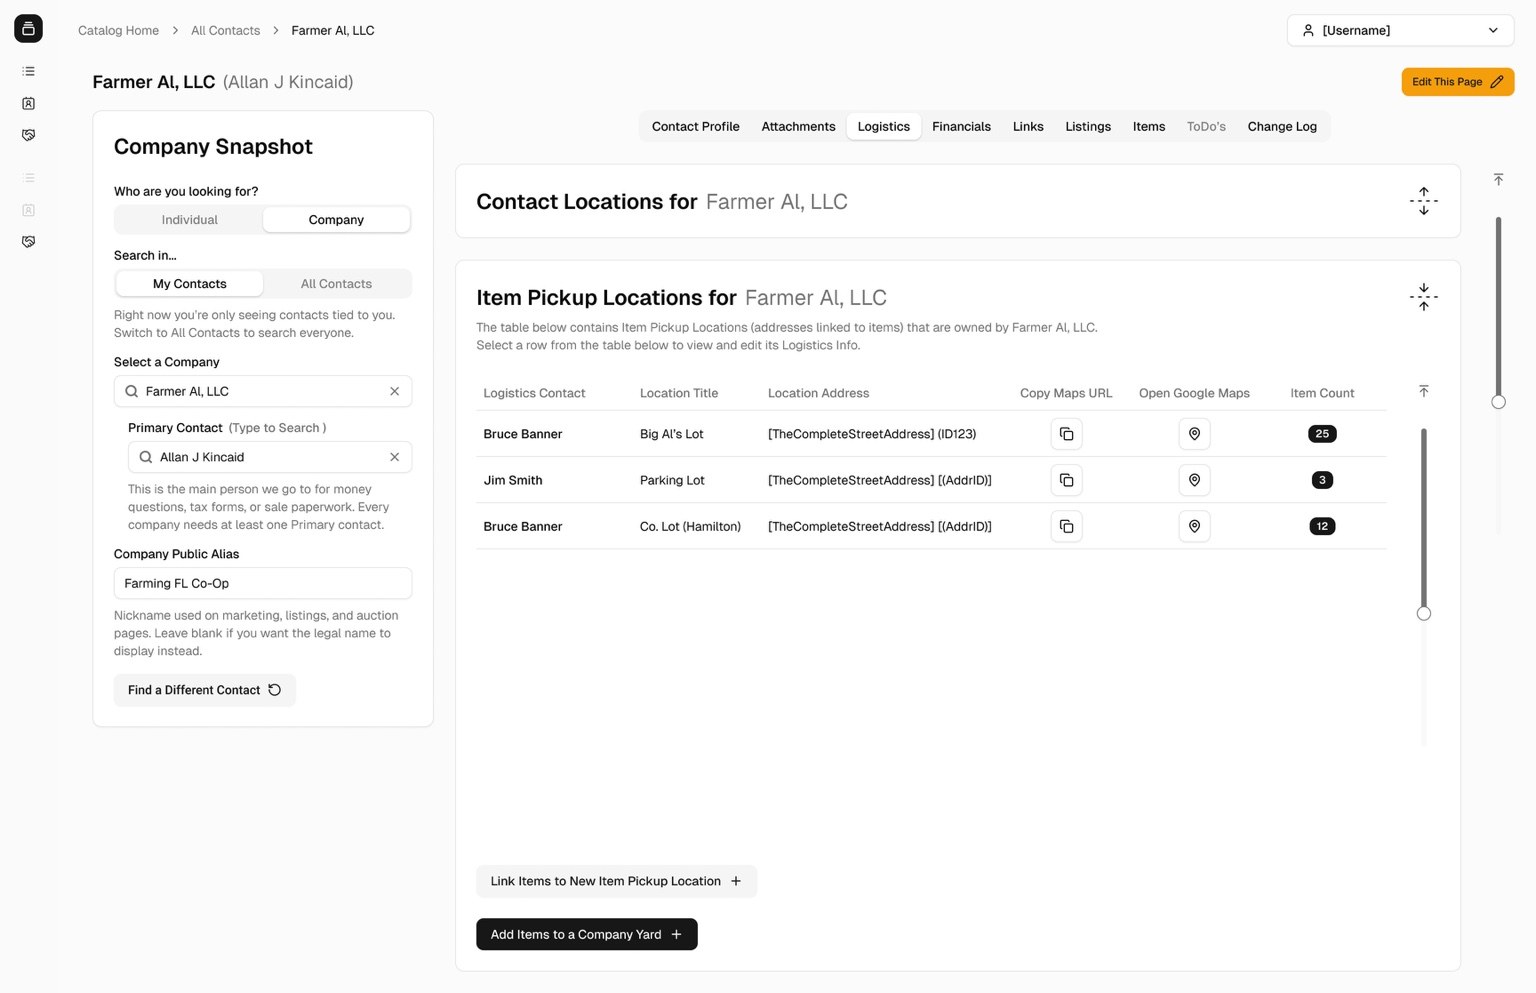Copy Maps URL for Co. Lot (Hamilton)

pyautogui.click(x=1066, y=526)
